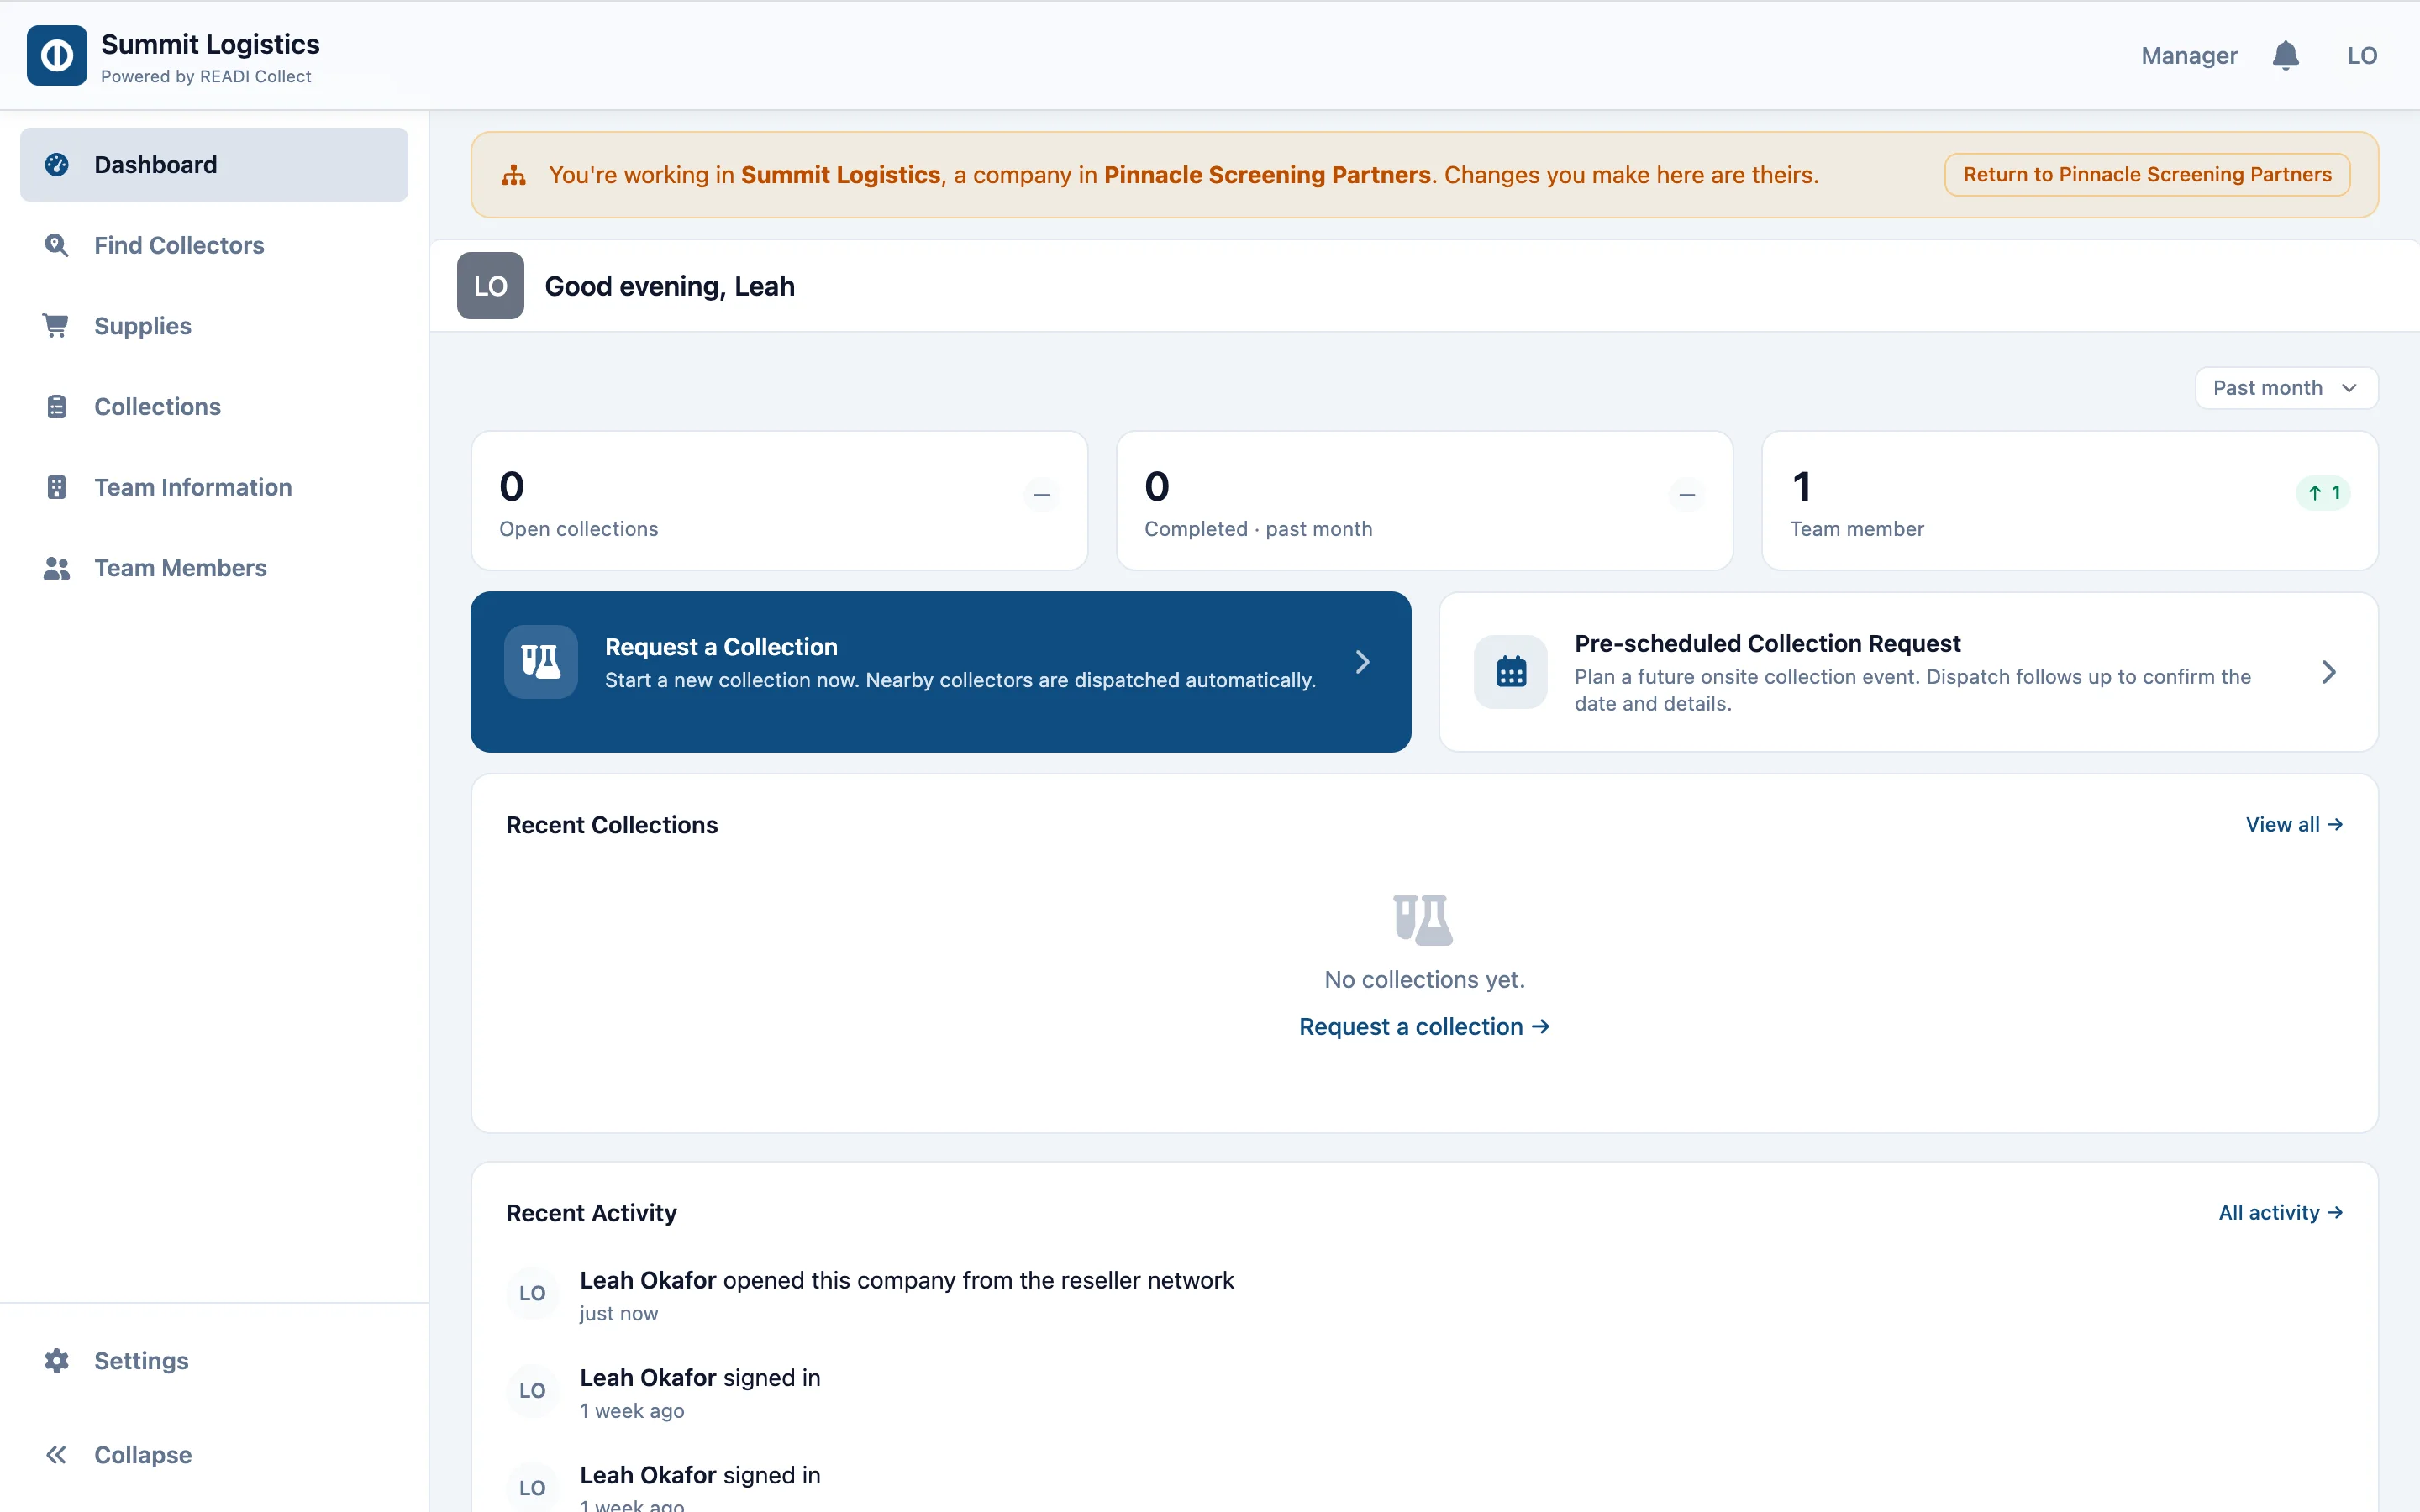
Task: Click the dash trend badge on Open collections
Action: click(1042, 494)
